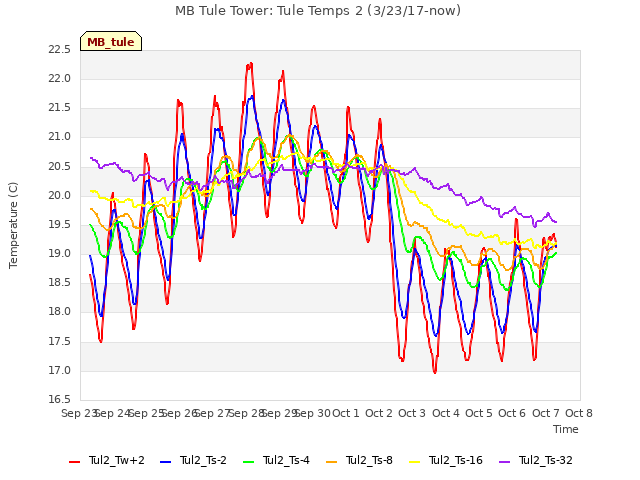640x480 pixels.
Task: Click the orange Tul2_Ts-8 legend color marker
Action: tap(331, 462)
